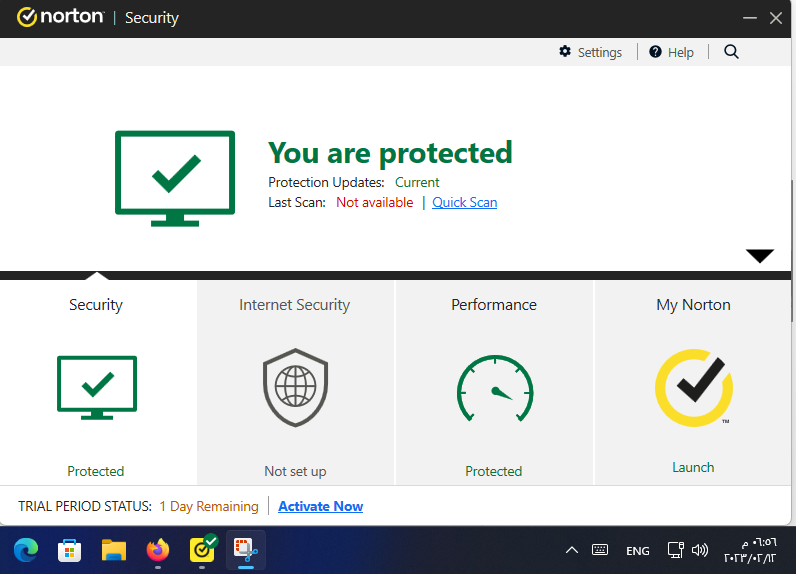Click the vertical scrollbar on right edge
The image size is (796, 574).
(793, 251)
